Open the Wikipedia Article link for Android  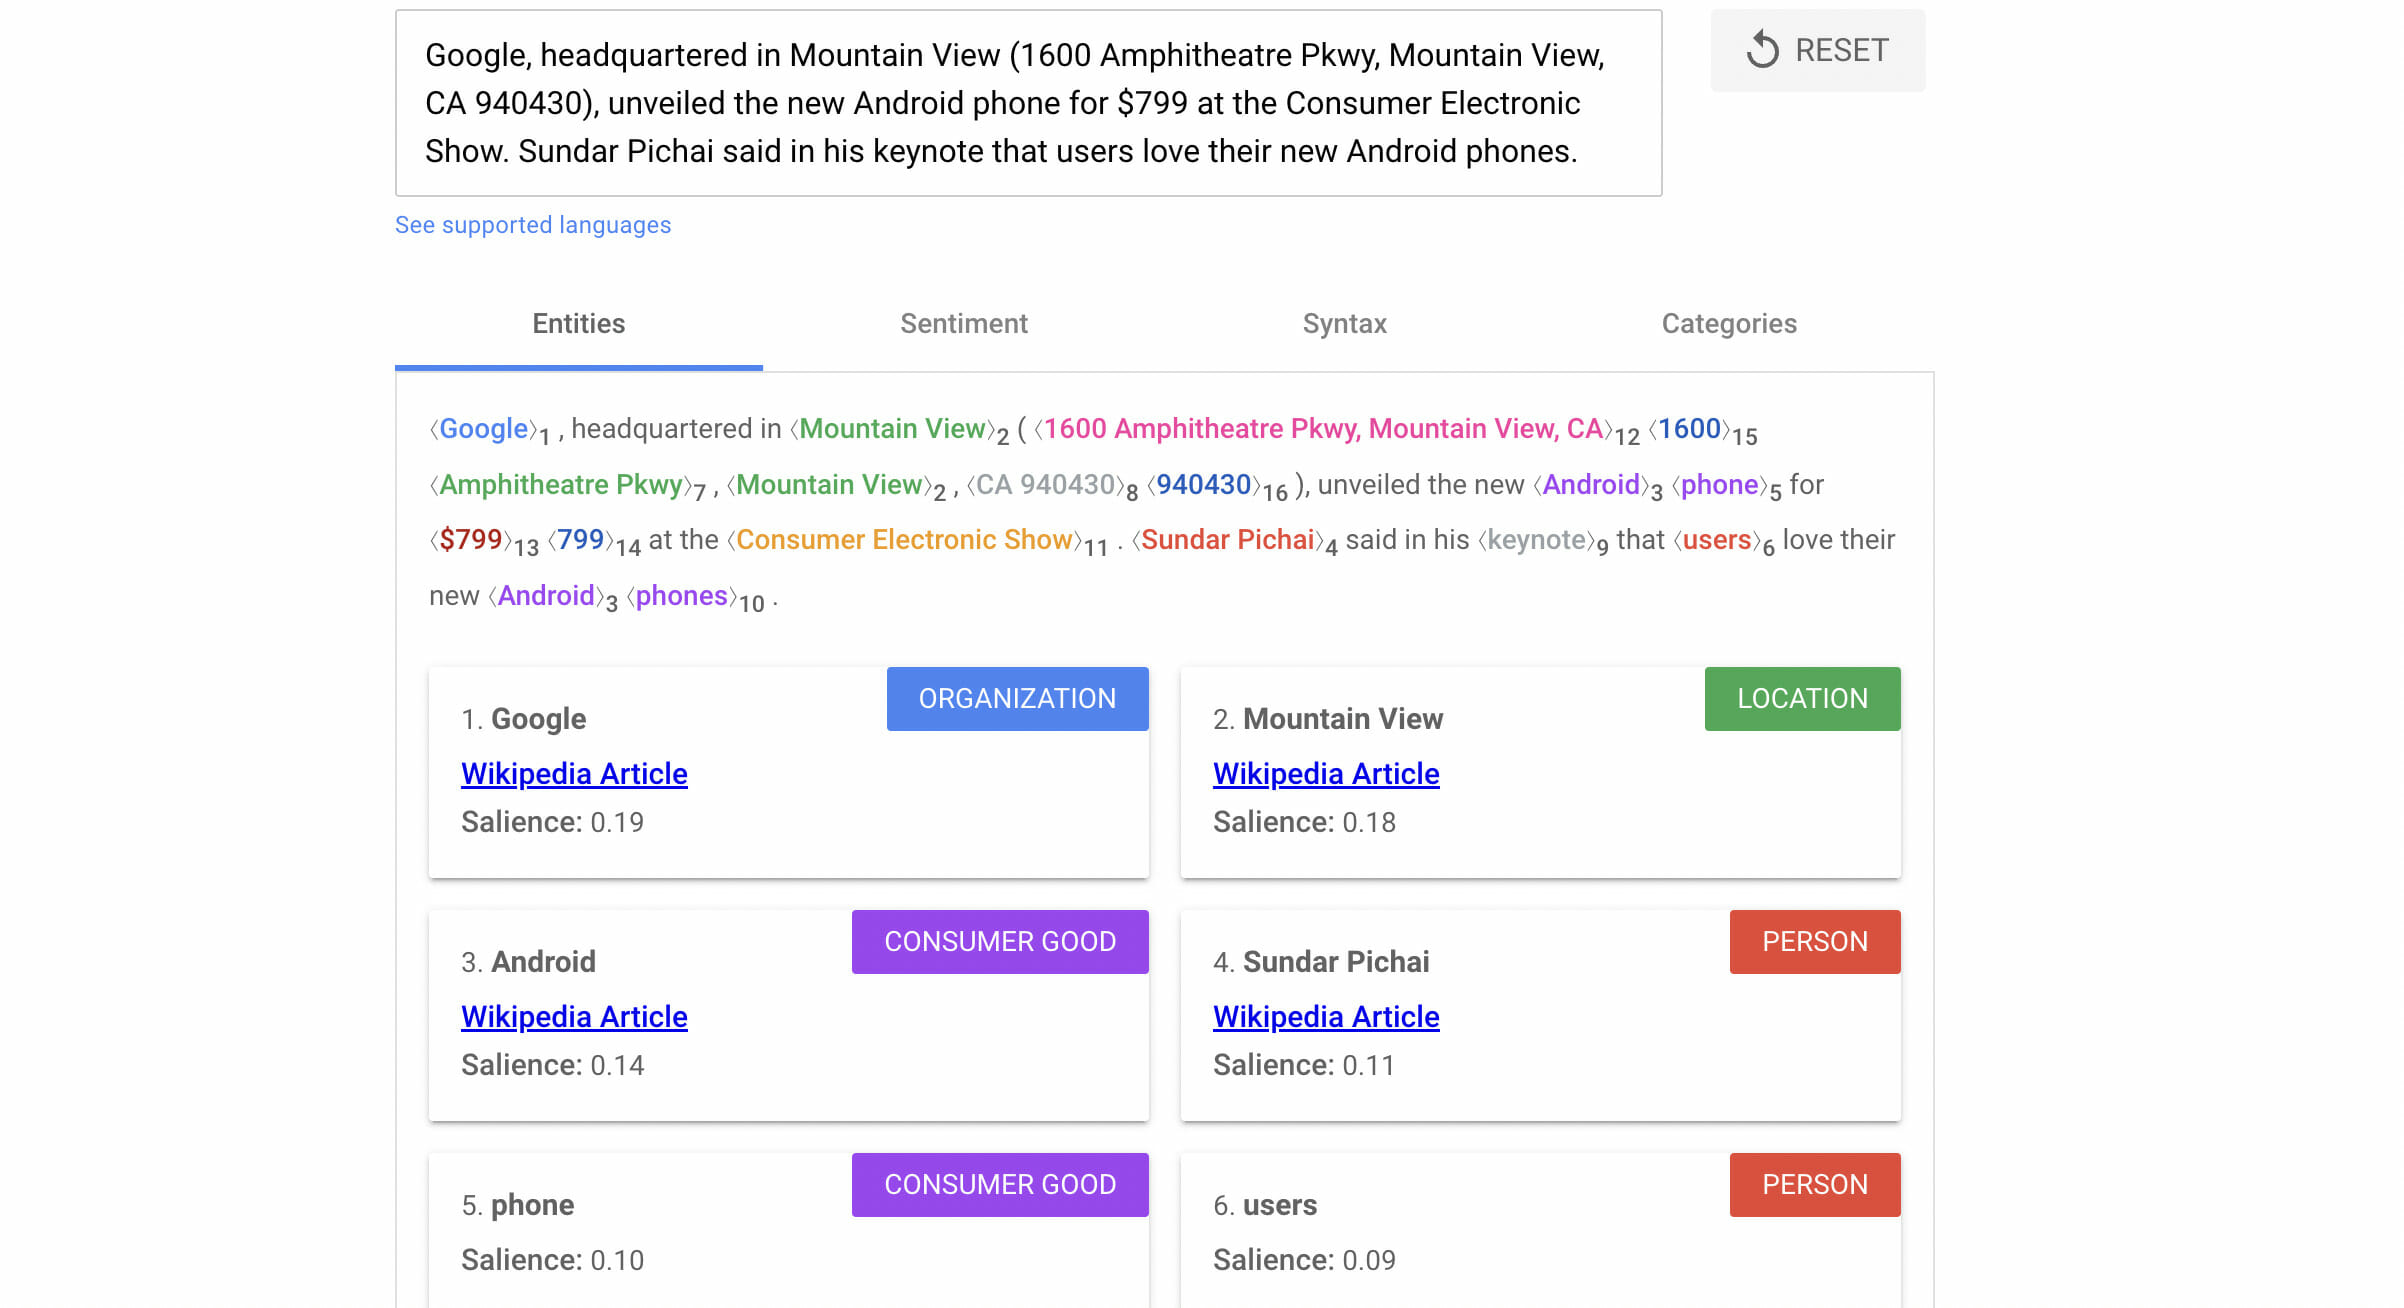[x=574, y=1017]
